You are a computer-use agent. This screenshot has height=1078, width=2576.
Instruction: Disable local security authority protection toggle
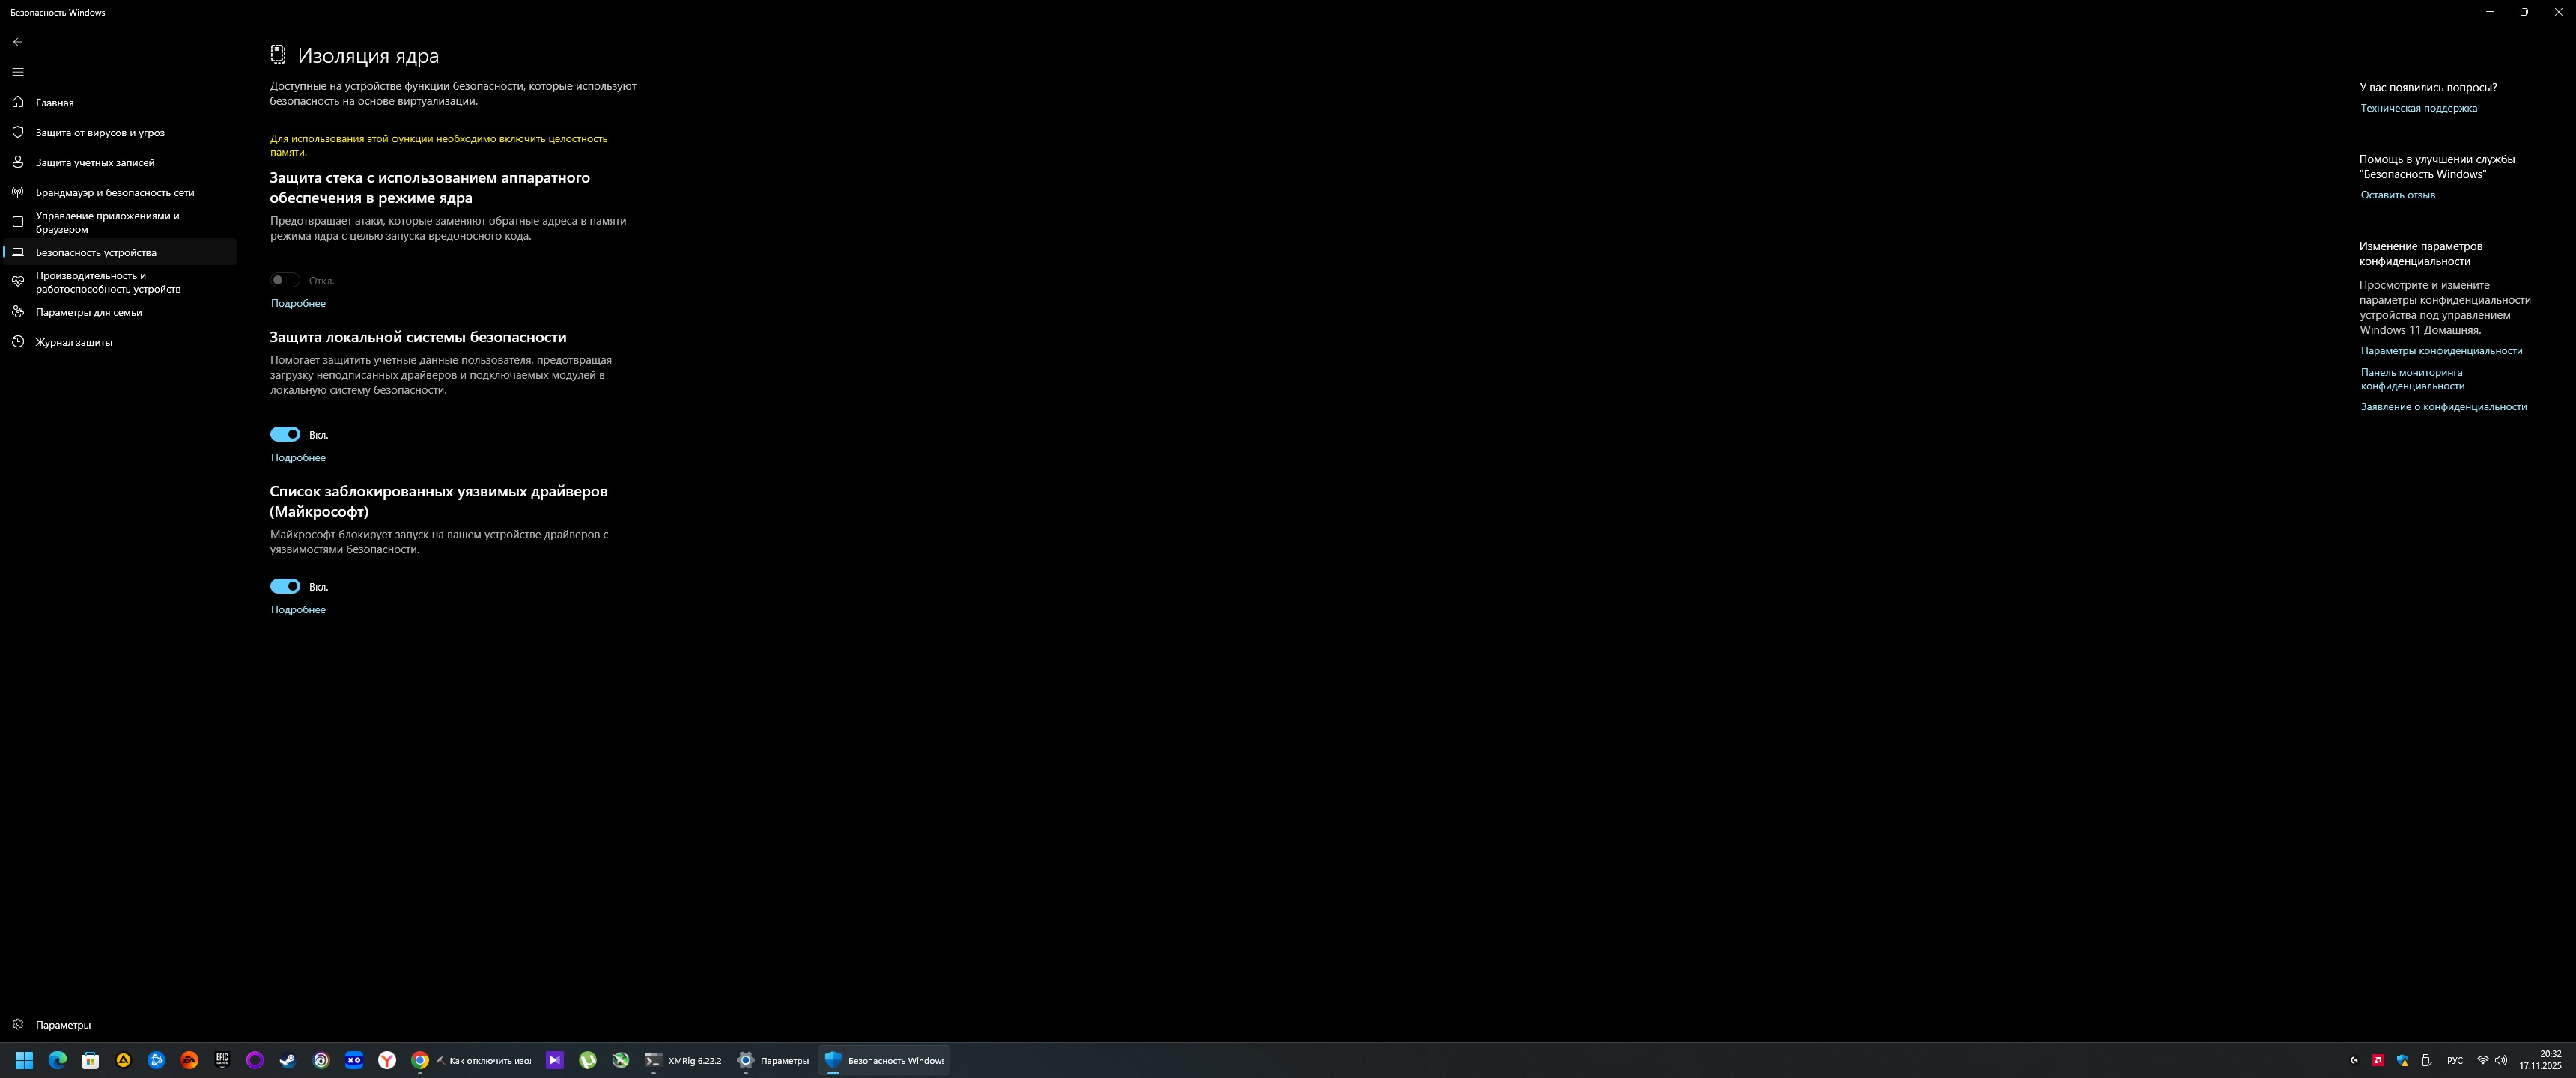tap(285, 434)
